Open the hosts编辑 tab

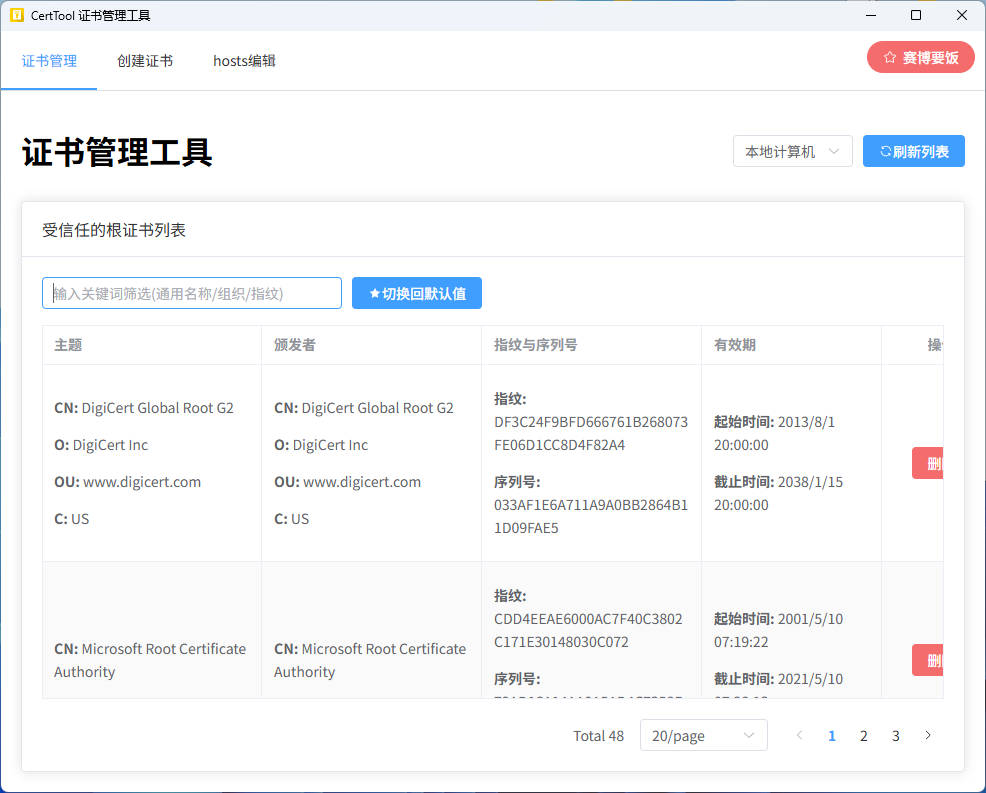tap(244, 61)
